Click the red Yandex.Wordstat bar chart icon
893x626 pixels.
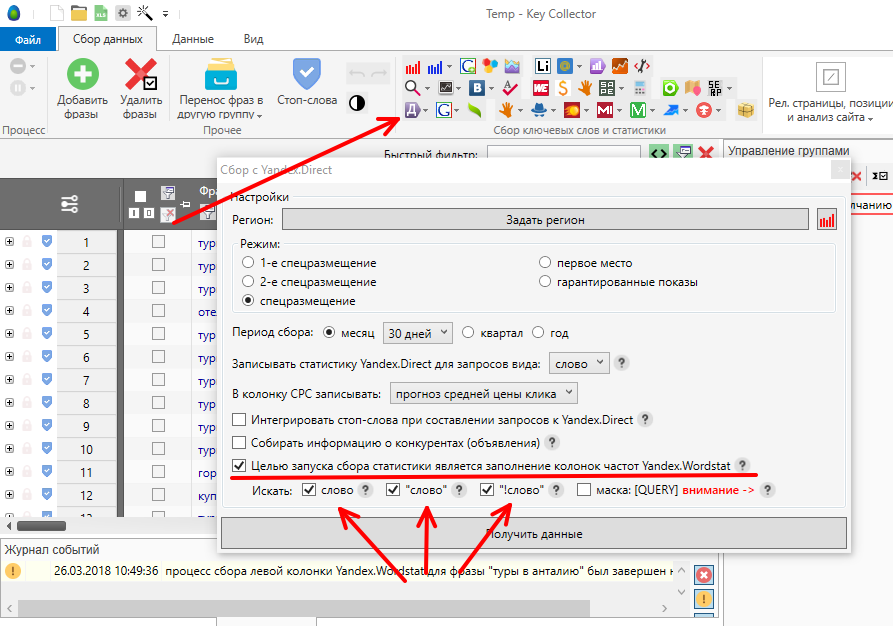pyautogui.click(x=412, y=67)
